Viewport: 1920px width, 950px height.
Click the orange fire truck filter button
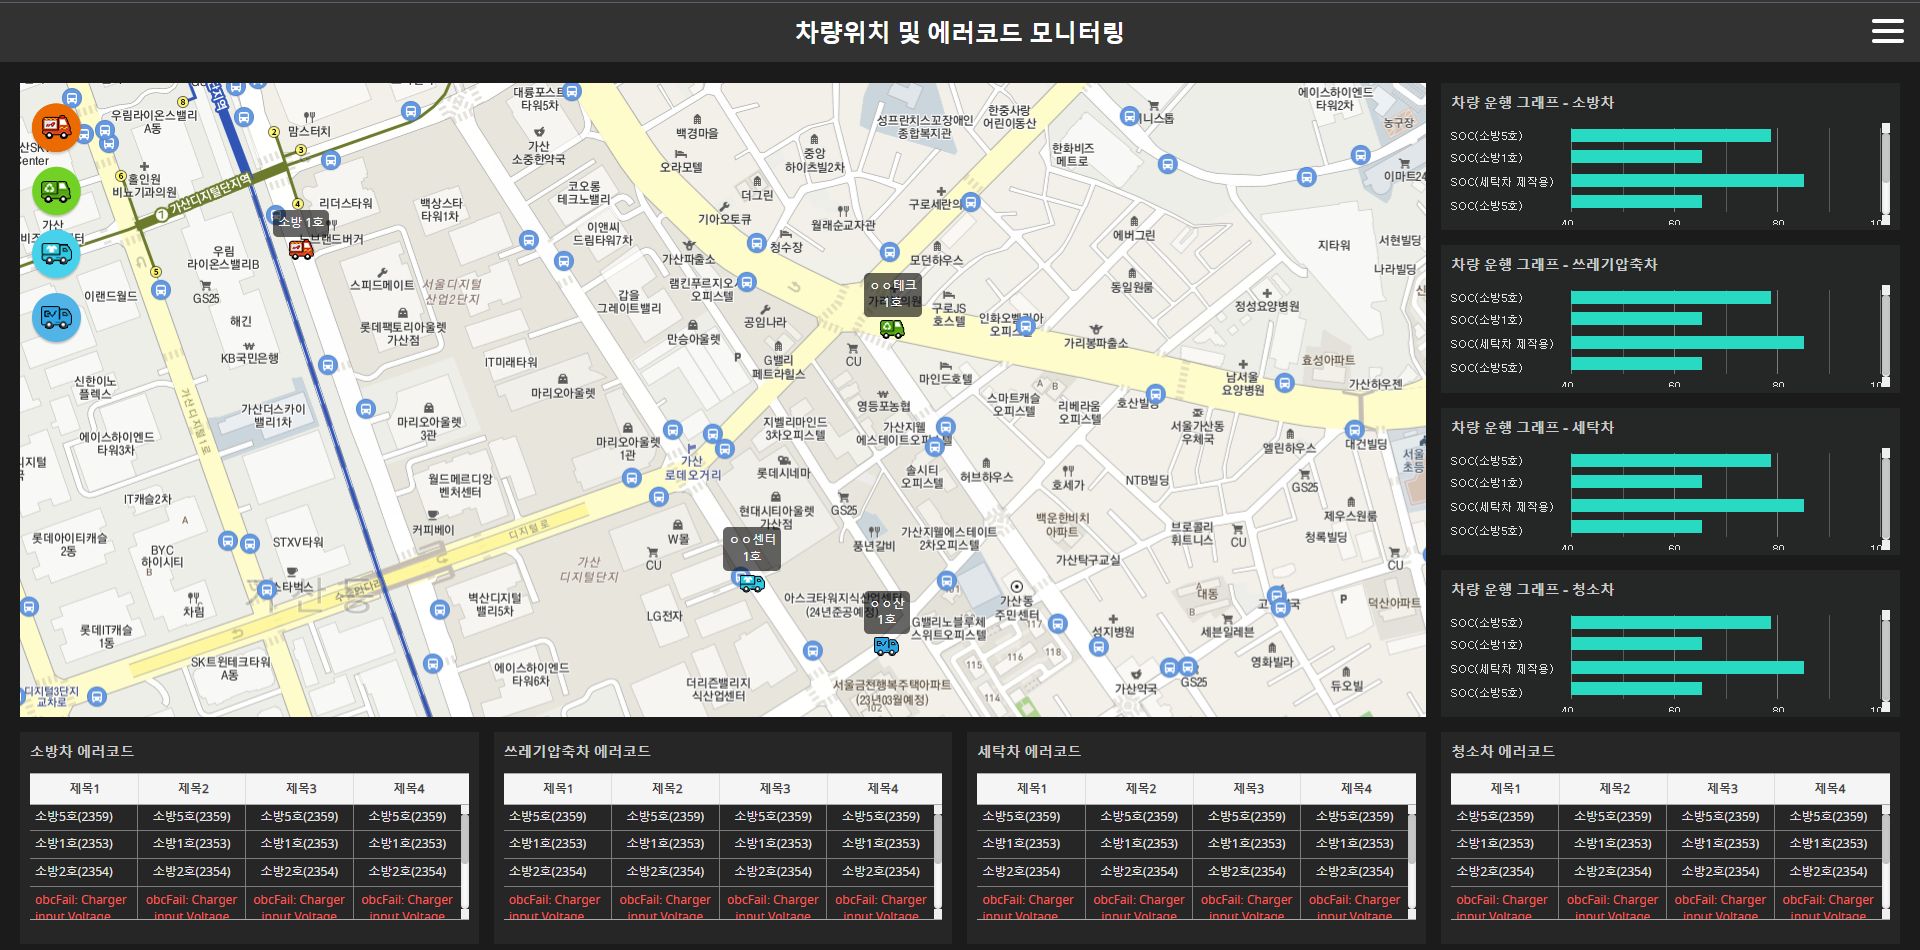(x=56, y=127)
